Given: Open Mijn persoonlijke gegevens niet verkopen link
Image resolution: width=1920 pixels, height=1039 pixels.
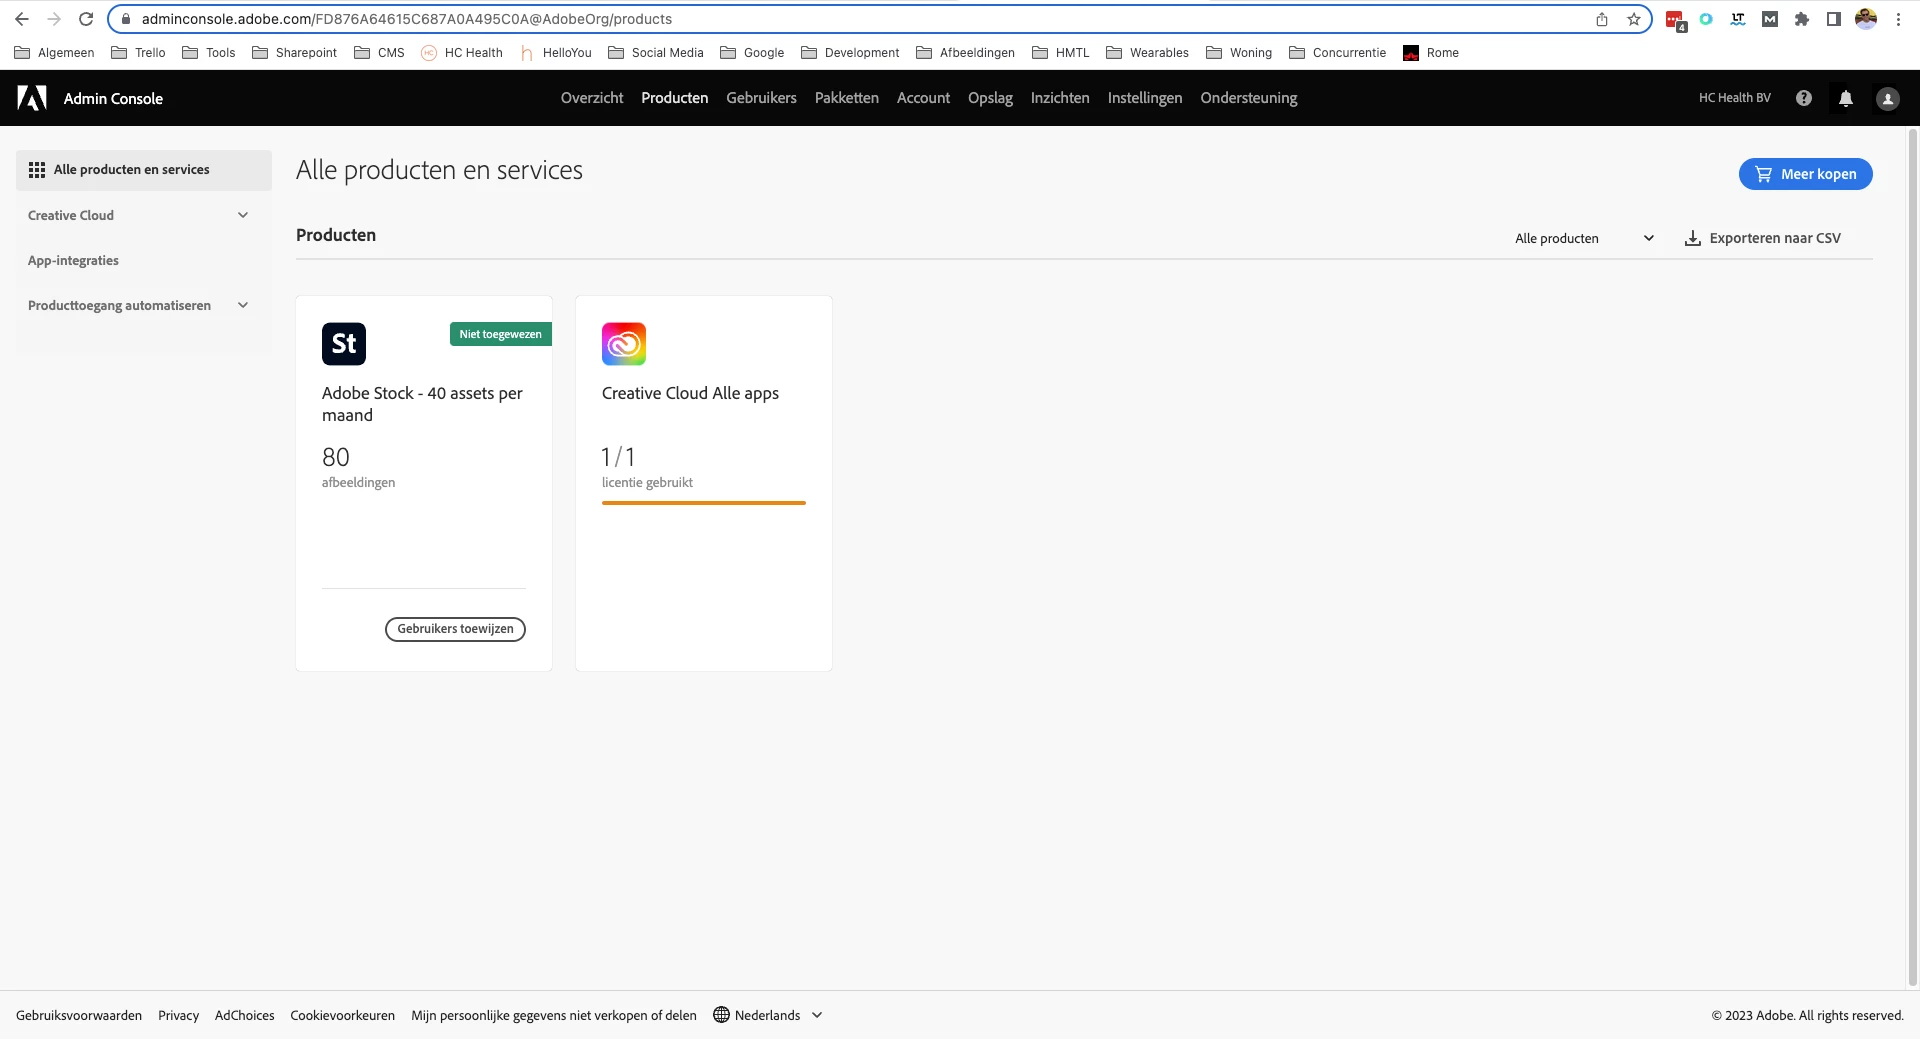Looking at the screenshot, I should point(554,1015).
